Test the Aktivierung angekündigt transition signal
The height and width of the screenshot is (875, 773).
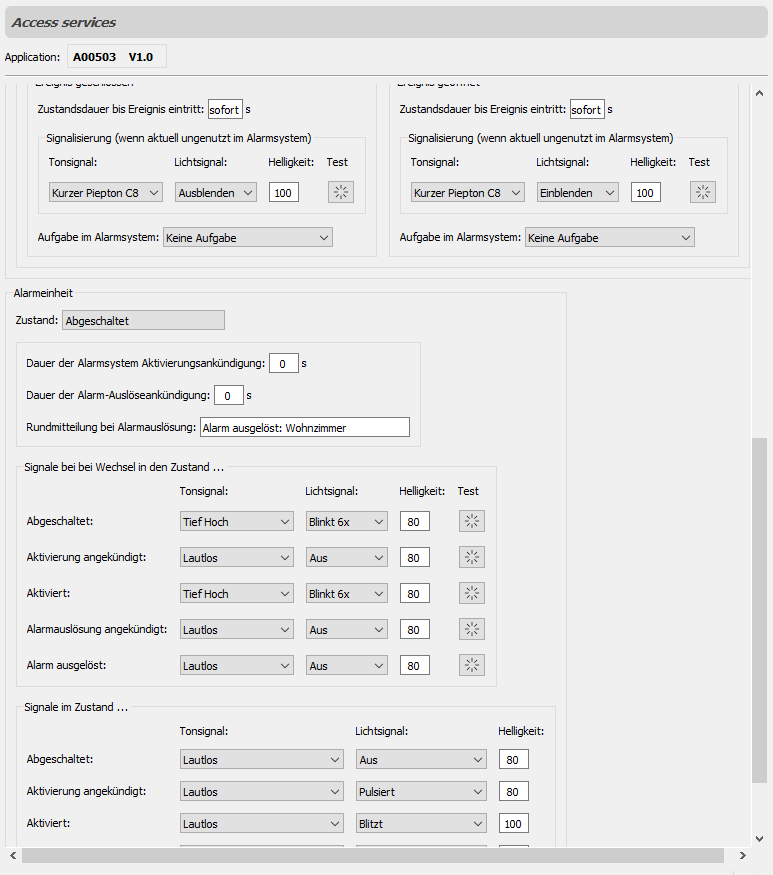tap(472, 557)
